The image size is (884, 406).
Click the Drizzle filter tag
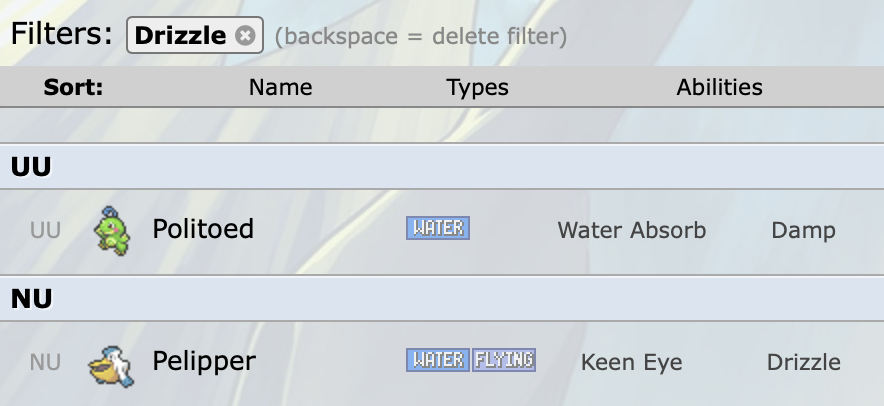[x=181, y=36]
